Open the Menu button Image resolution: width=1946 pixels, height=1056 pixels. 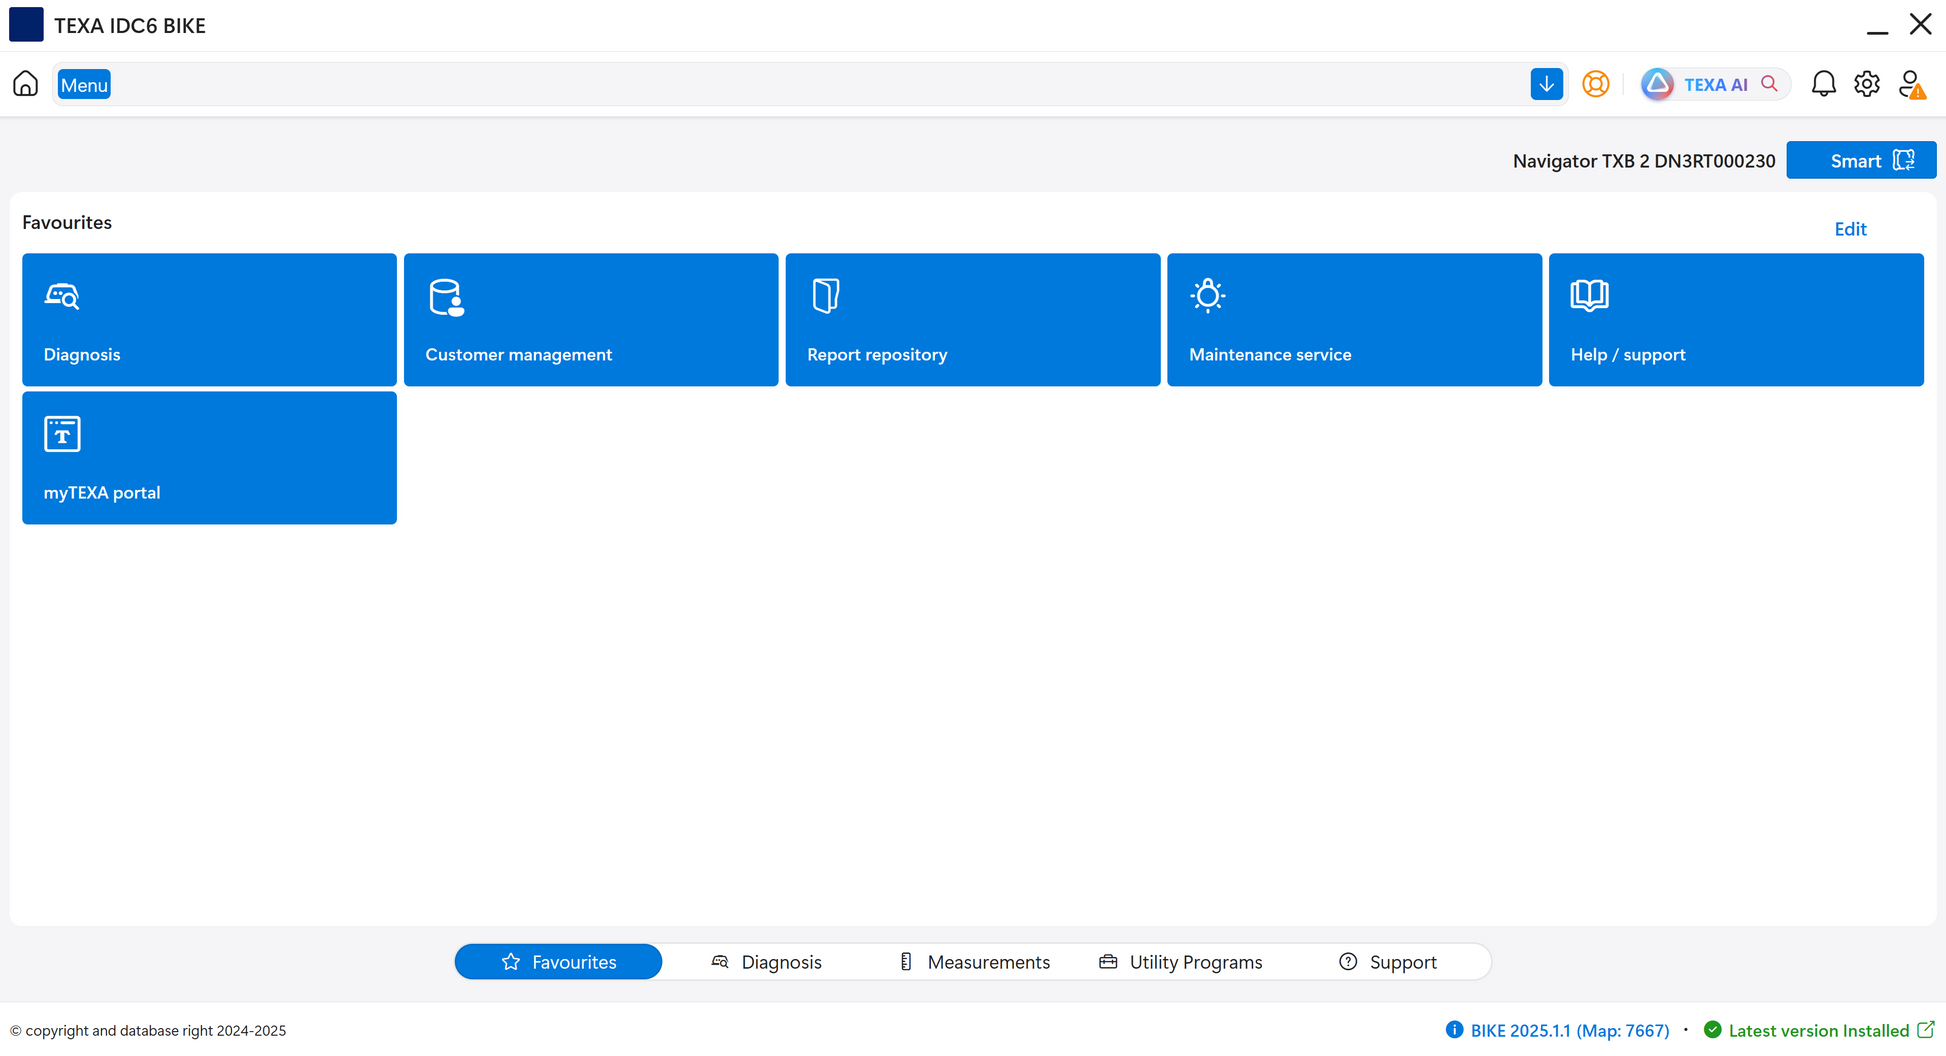(84, 85)
